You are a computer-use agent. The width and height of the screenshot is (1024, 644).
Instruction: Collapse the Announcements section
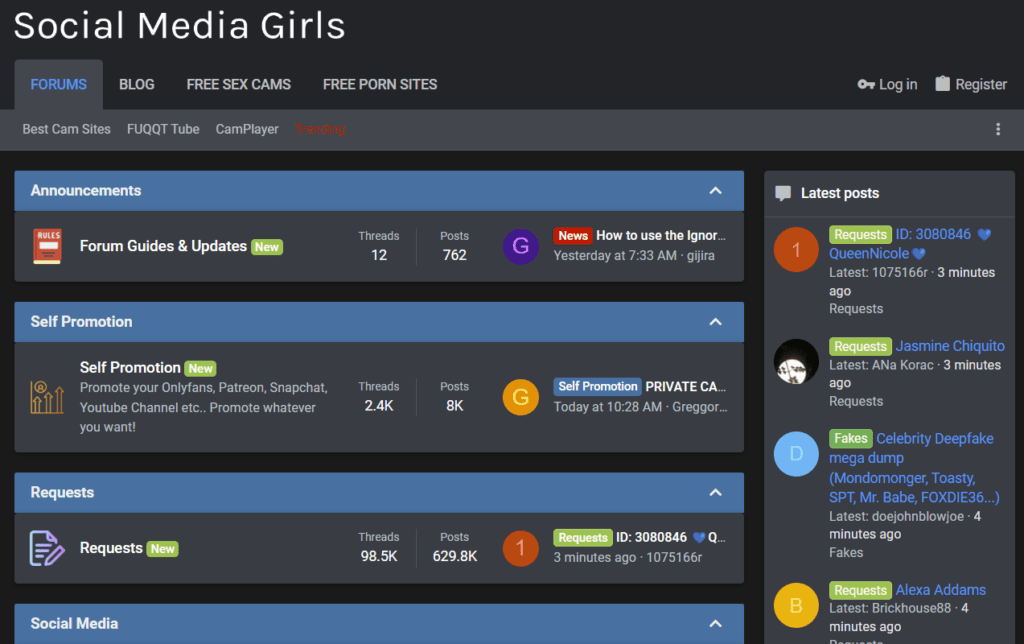(x=716, y=191)
